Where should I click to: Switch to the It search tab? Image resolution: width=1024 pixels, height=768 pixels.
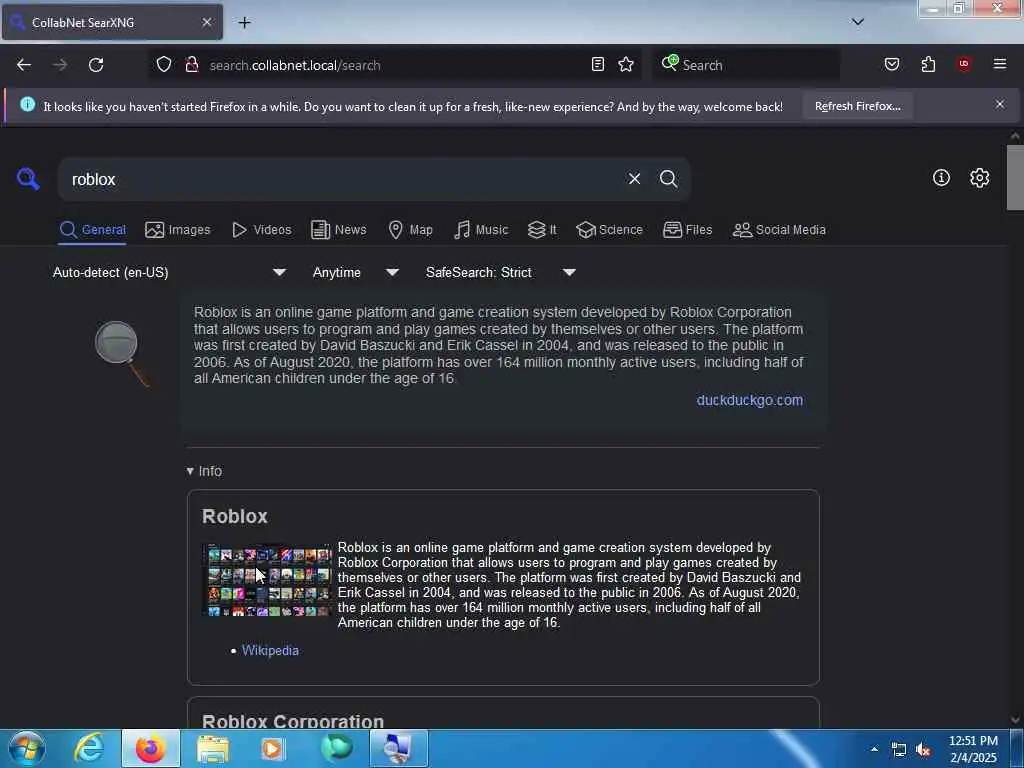pos(542,230)
